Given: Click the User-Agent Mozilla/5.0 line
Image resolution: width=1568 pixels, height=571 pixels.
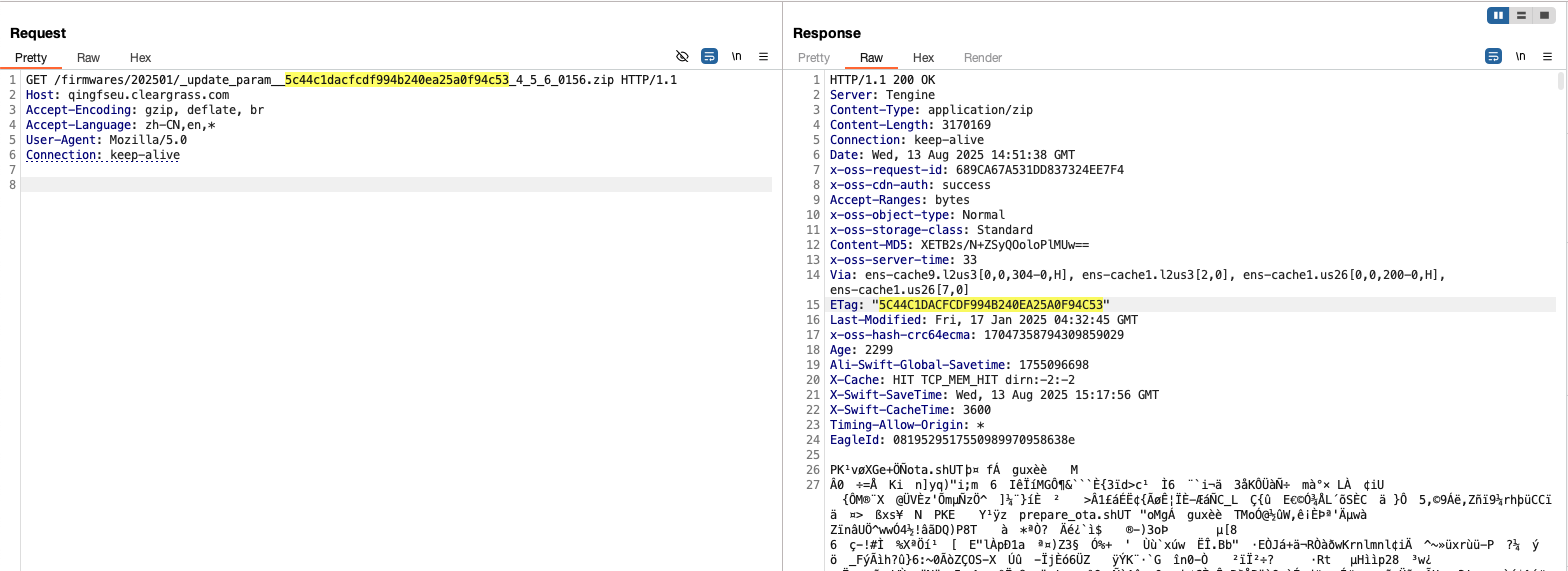Looking at the screenshot, I should pyautogui.click(x=106, y=140).
